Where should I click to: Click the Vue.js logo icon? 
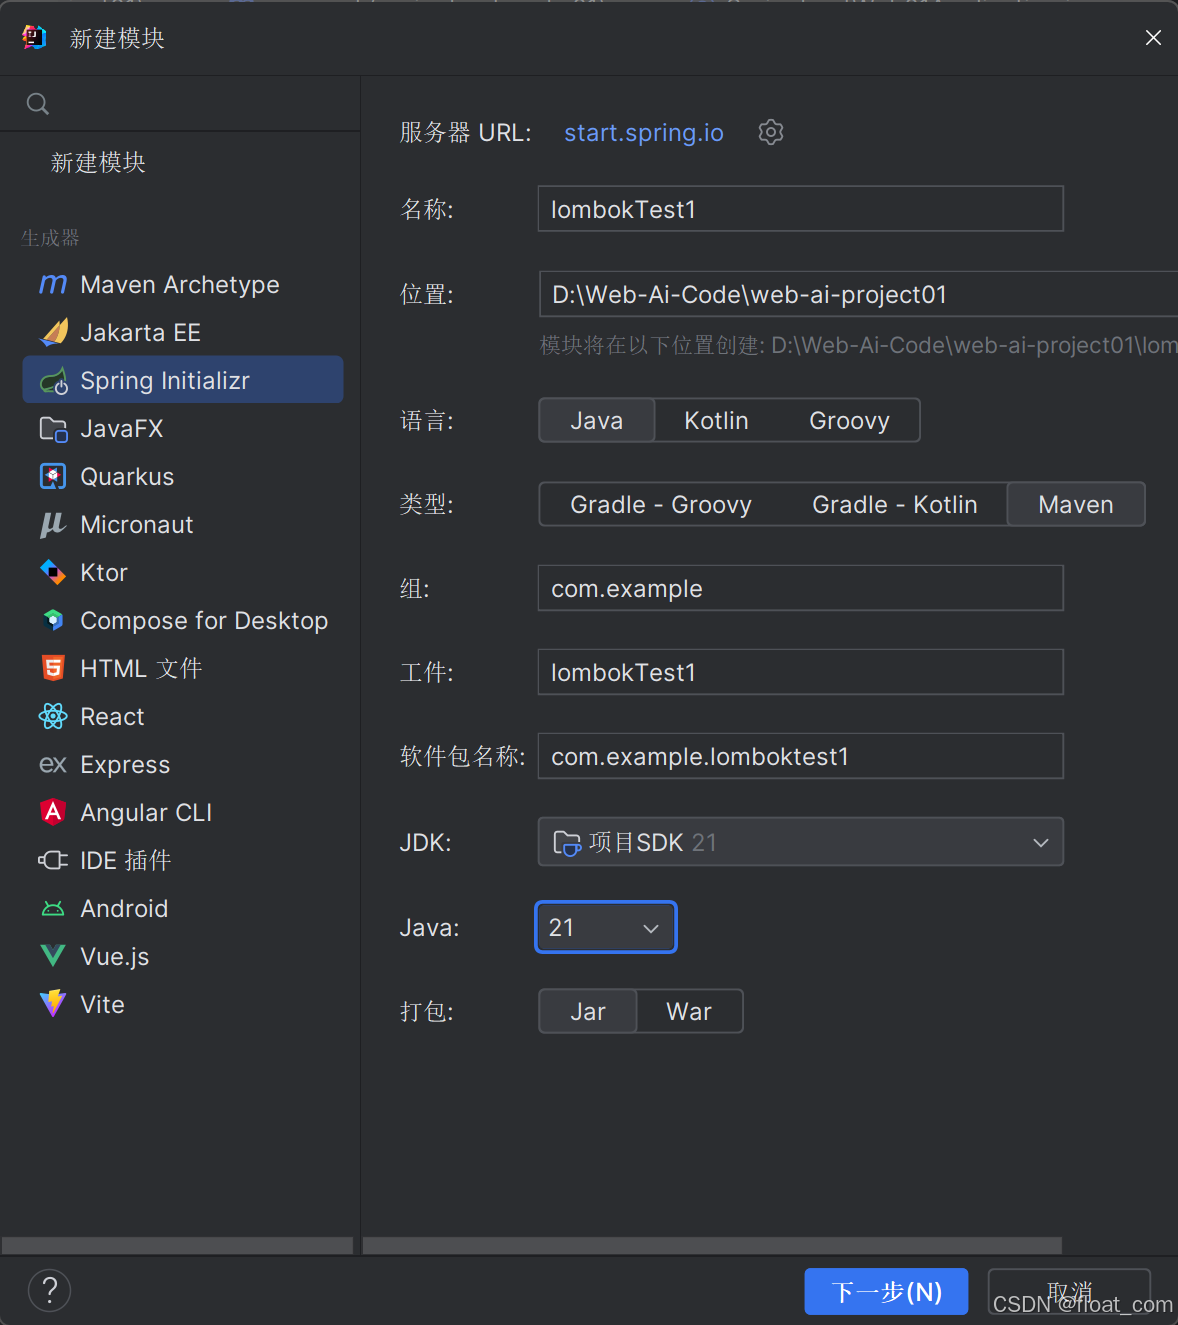click(53, 956)
